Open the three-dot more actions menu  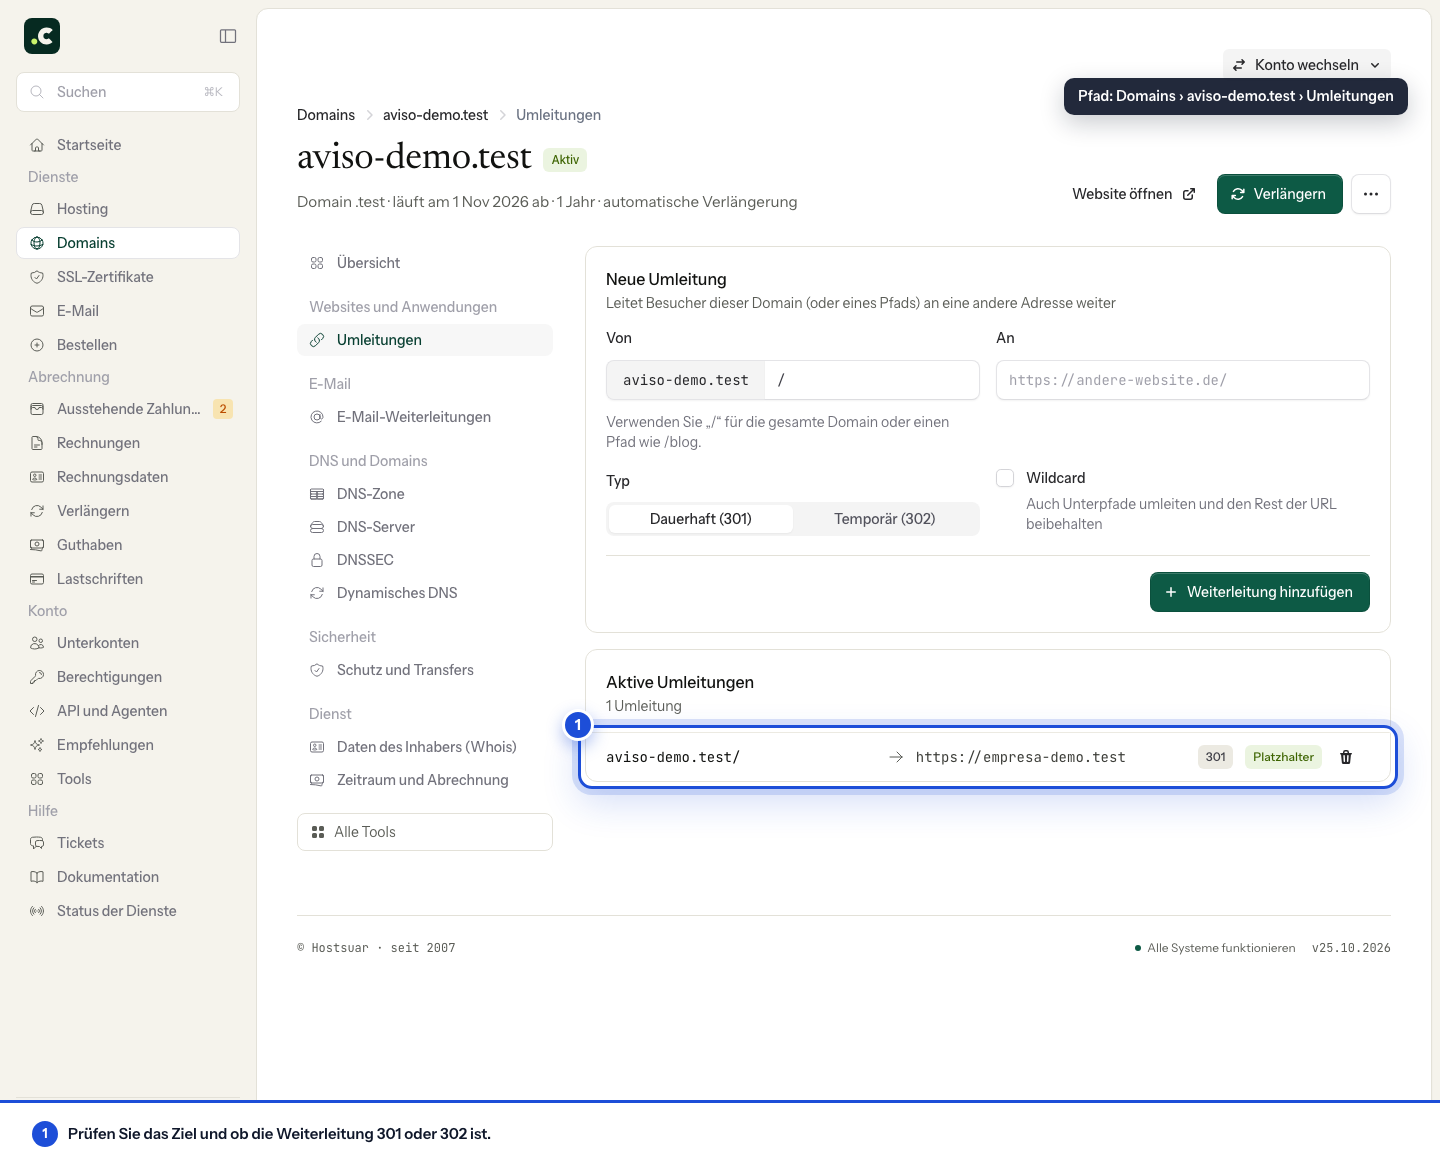pos(1371,194)
